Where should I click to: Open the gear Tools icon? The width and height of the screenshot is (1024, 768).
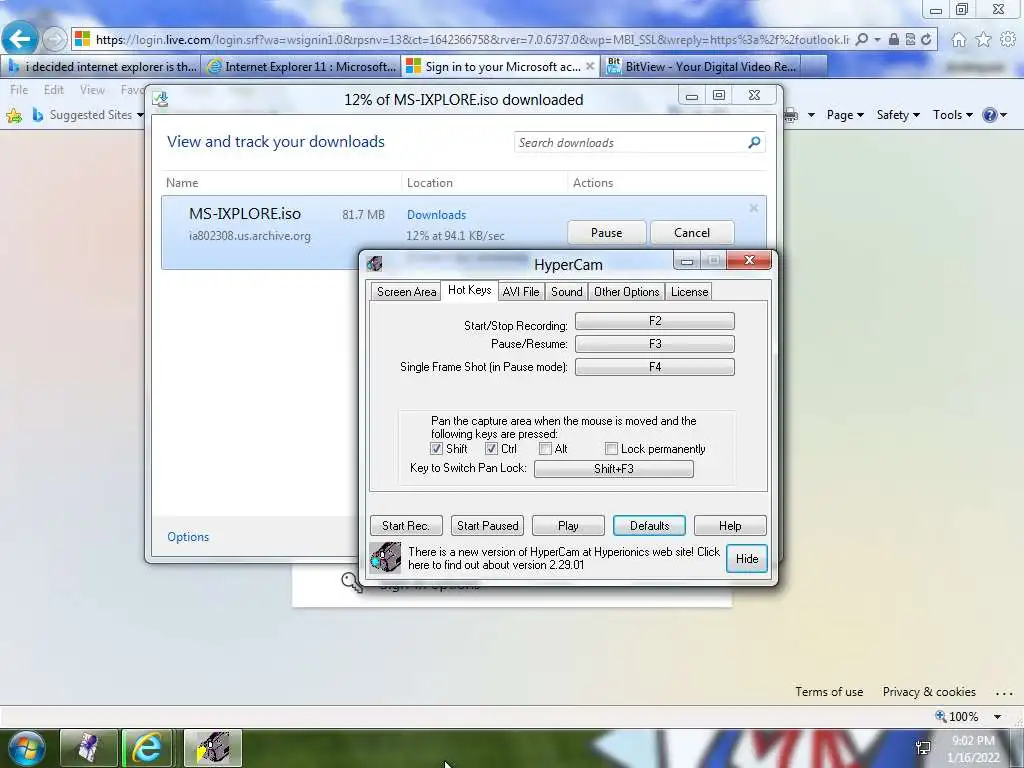1008,40
